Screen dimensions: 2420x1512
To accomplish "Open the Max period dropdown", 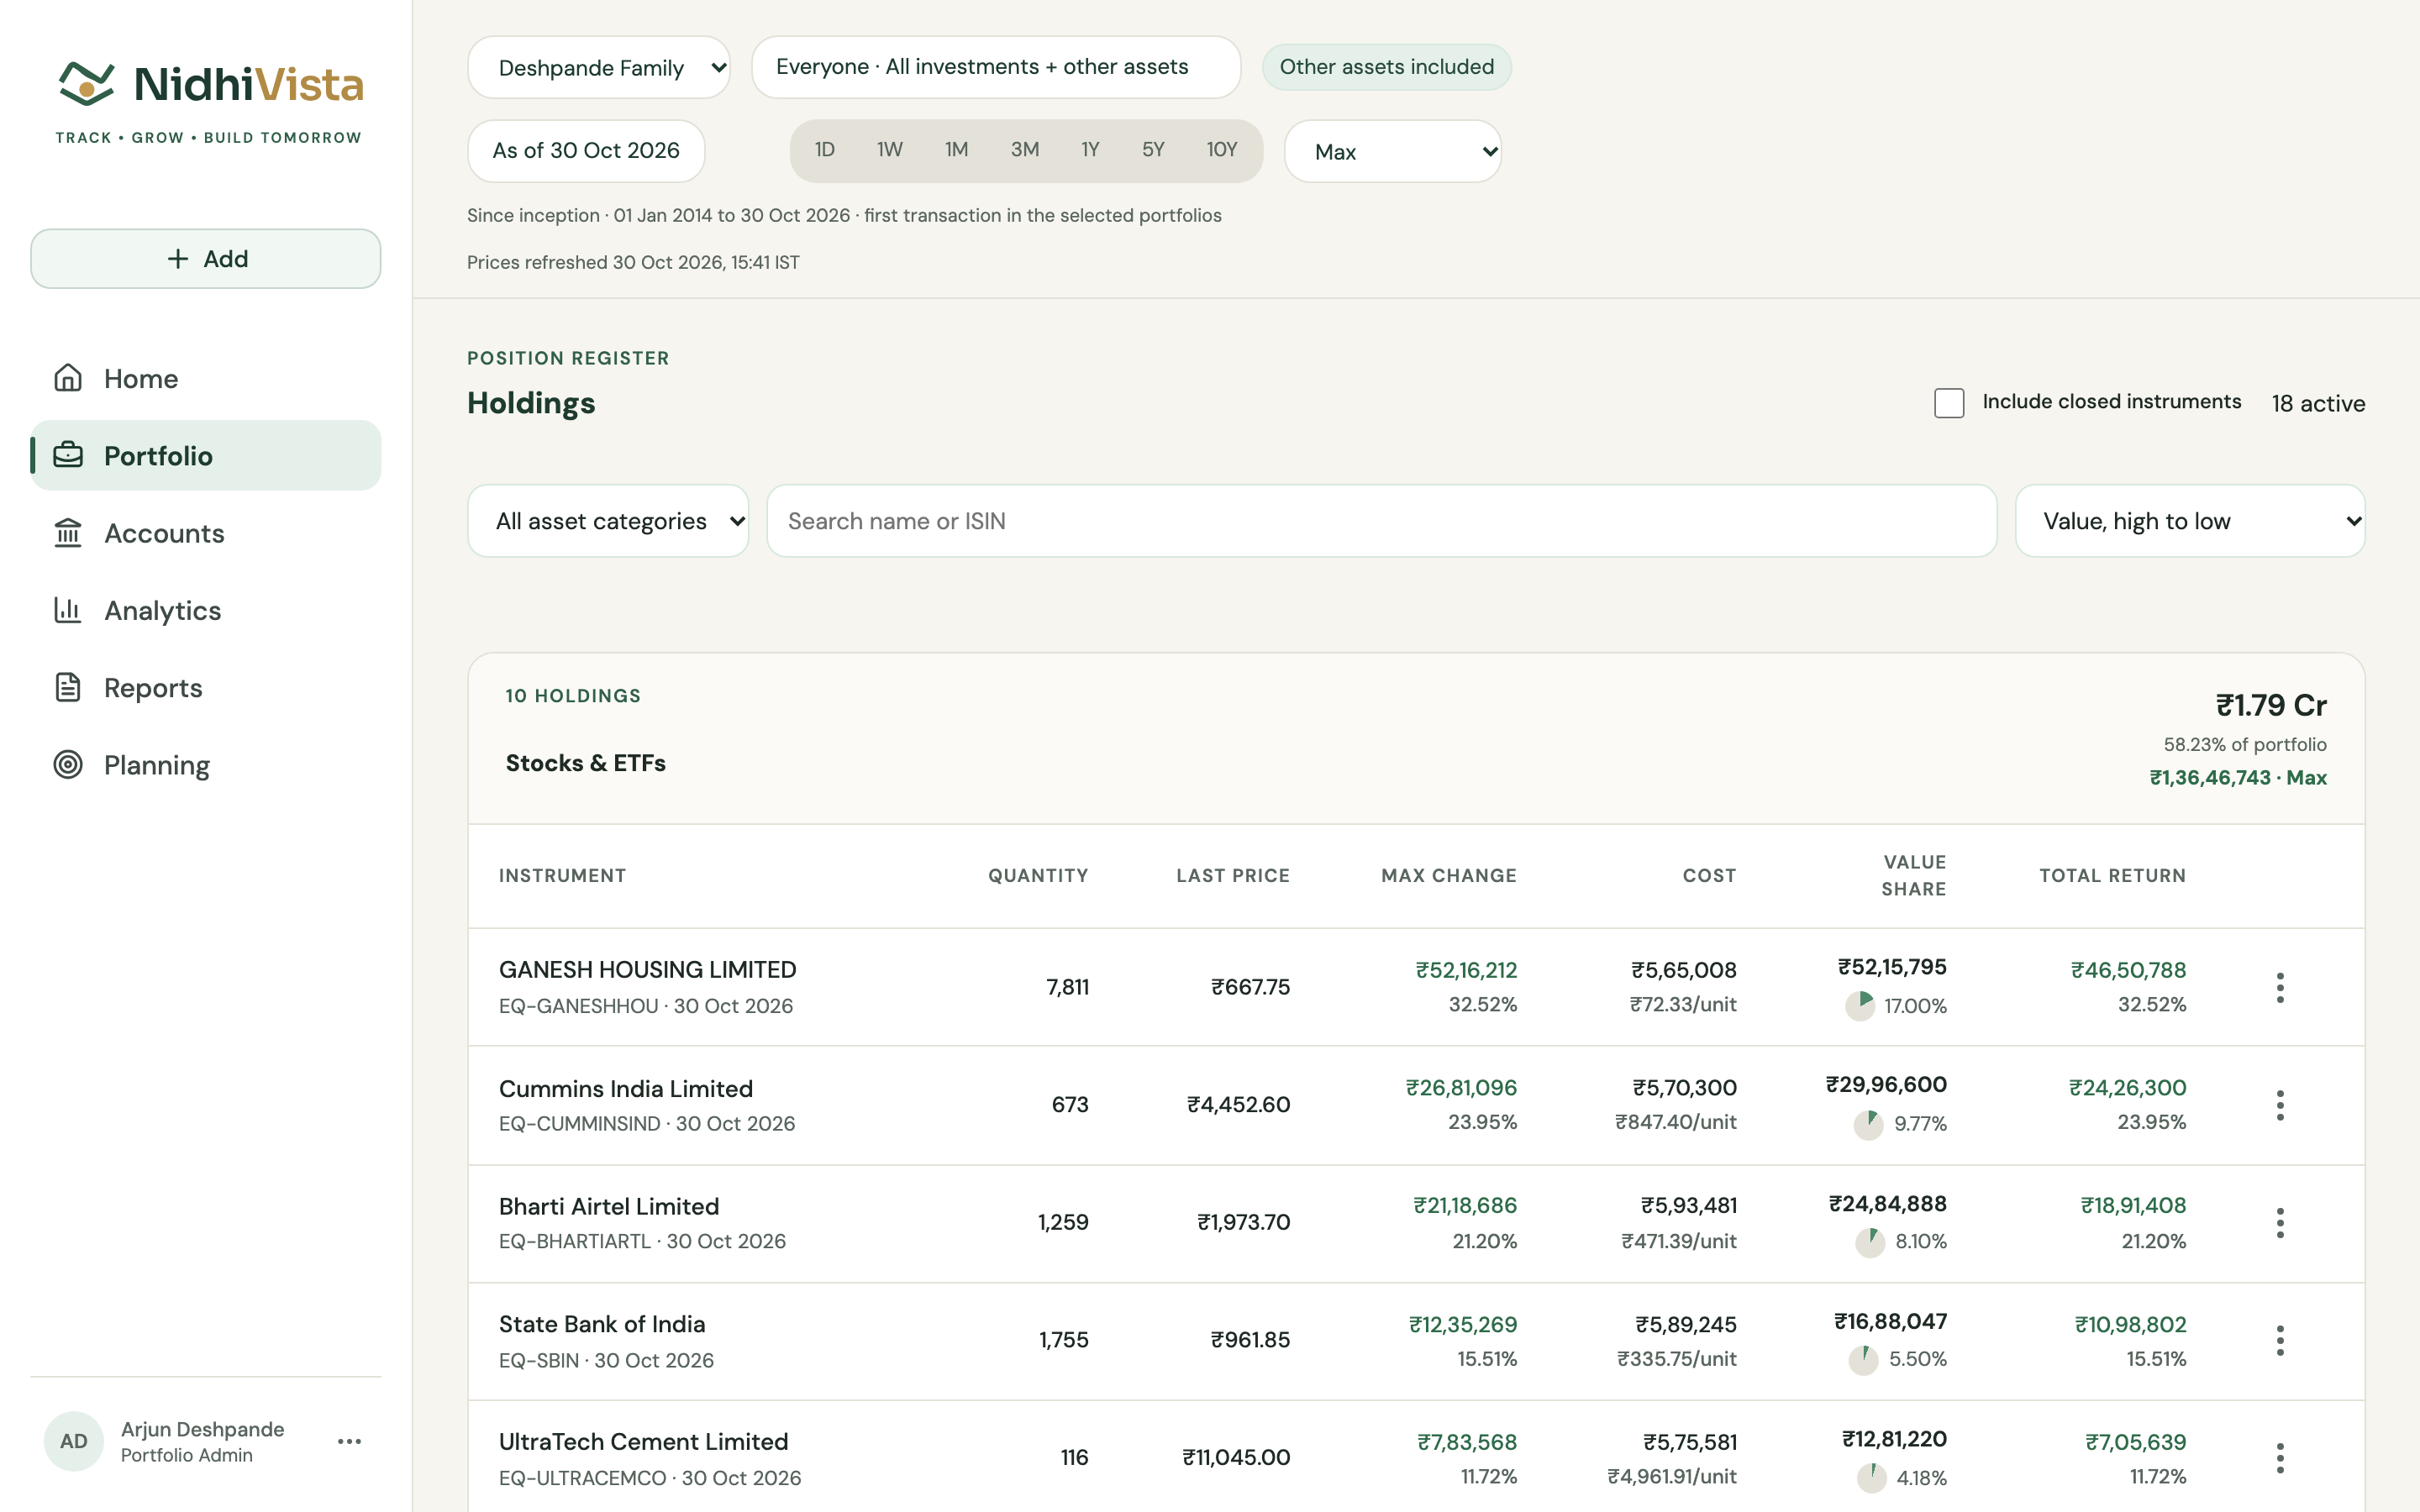I will click(x=1392, y=151).
